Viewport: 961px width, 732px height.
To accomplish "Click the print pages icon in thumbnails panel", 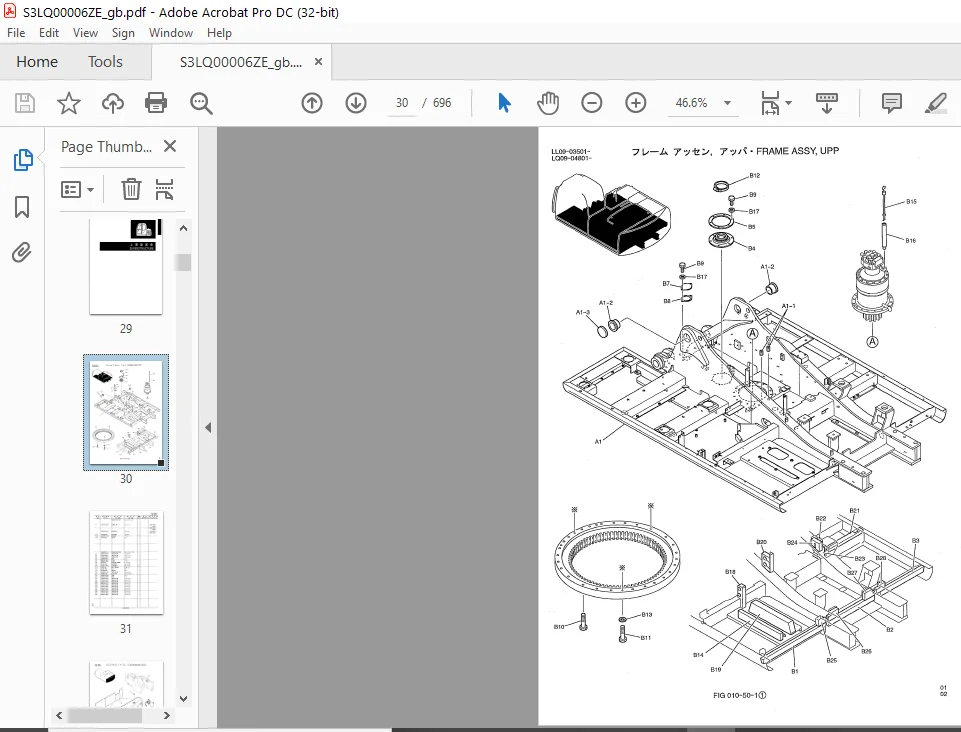I will pyautogui.click(x=164, y=189).
